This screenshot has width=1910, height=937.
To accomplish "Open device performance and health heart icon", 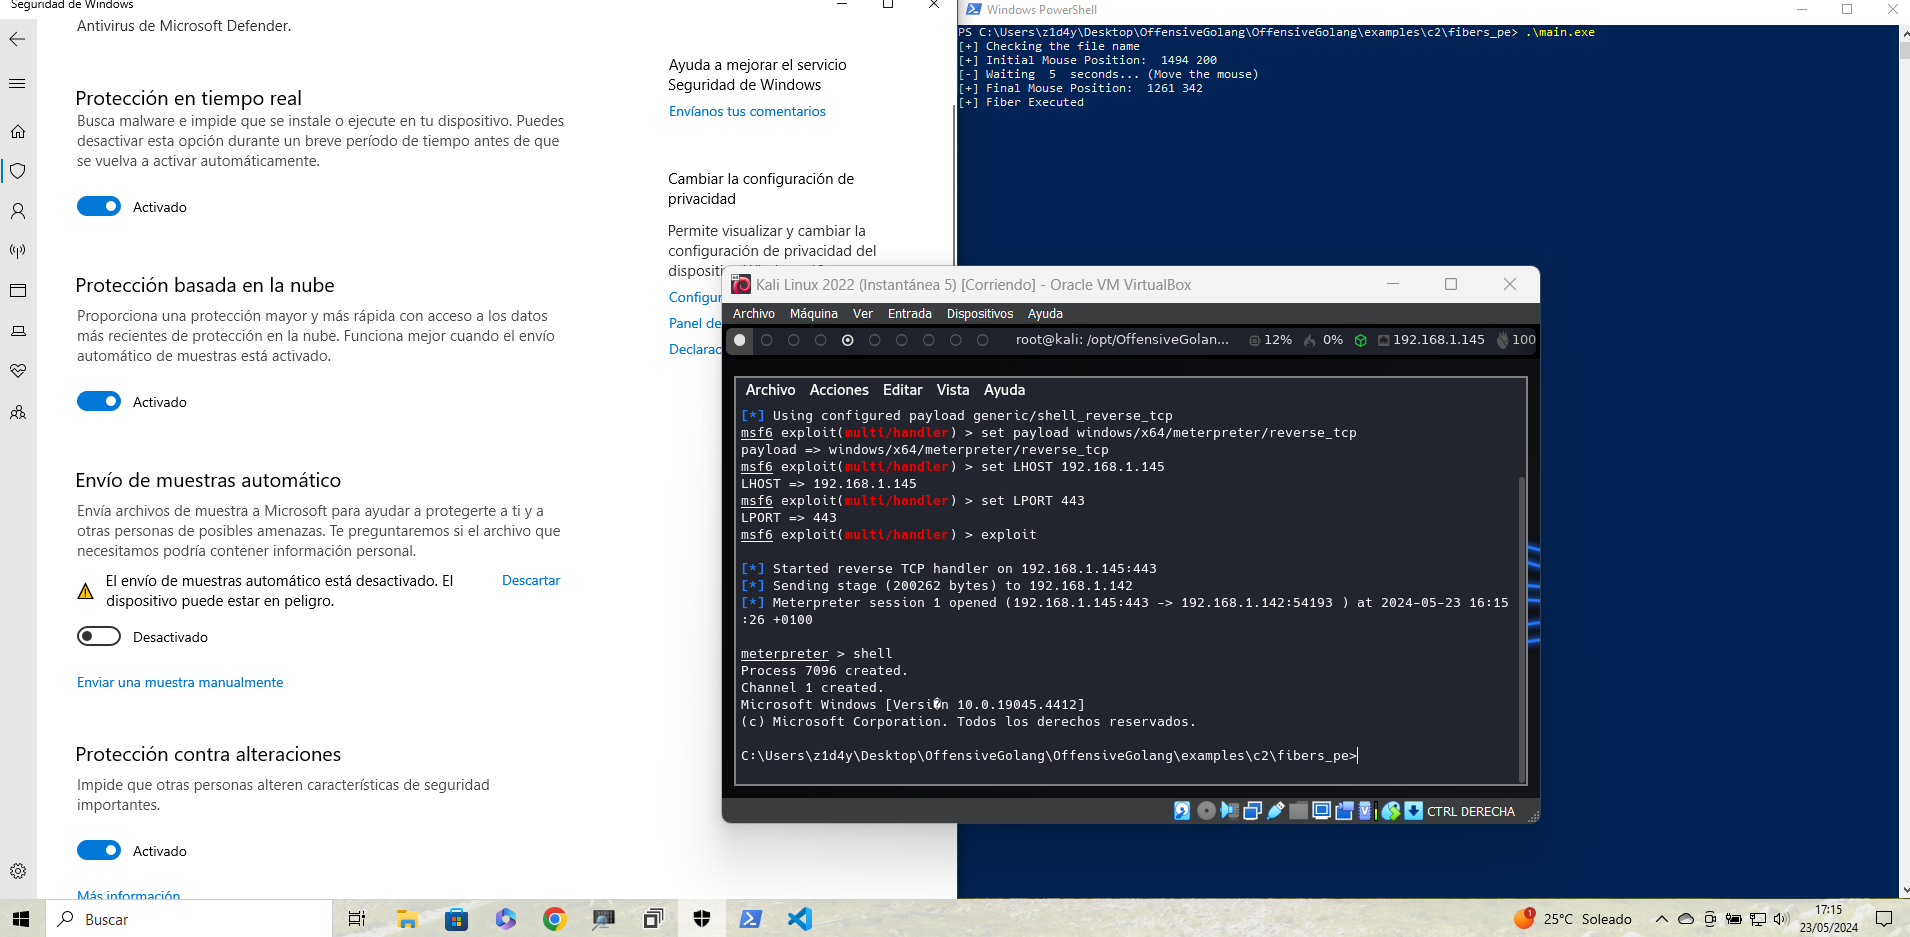I will coord(18,371).
